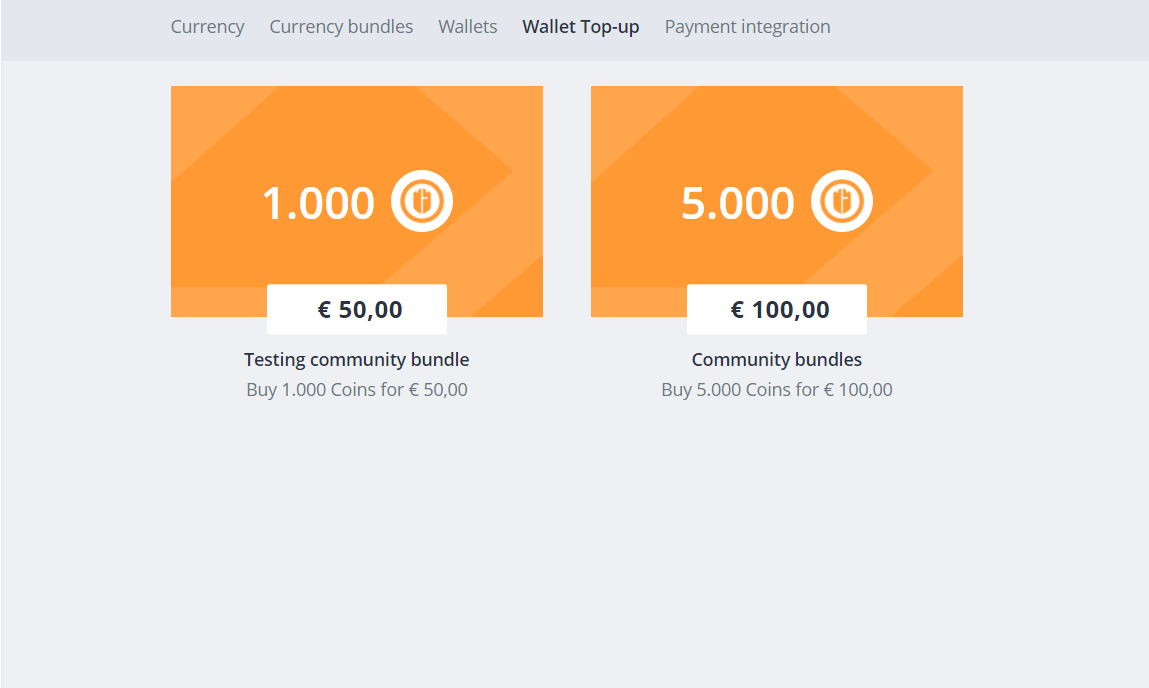
Task: Click the gap between the two bundle cards
Action: tap(567, 200)
